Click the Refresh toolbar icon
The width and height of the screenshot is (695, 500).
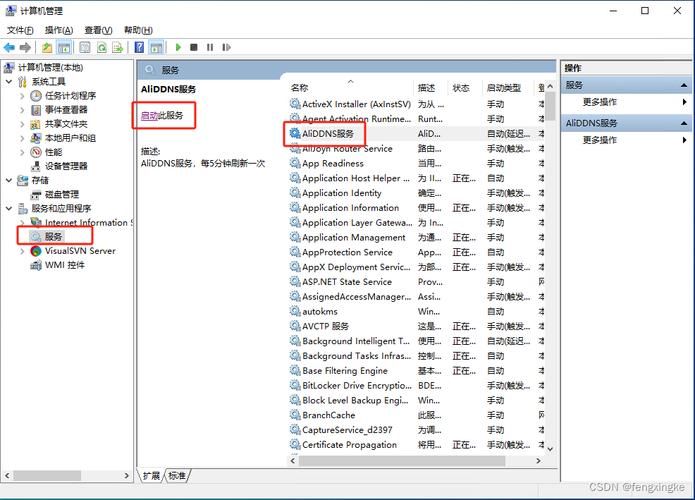coord(102,47)
